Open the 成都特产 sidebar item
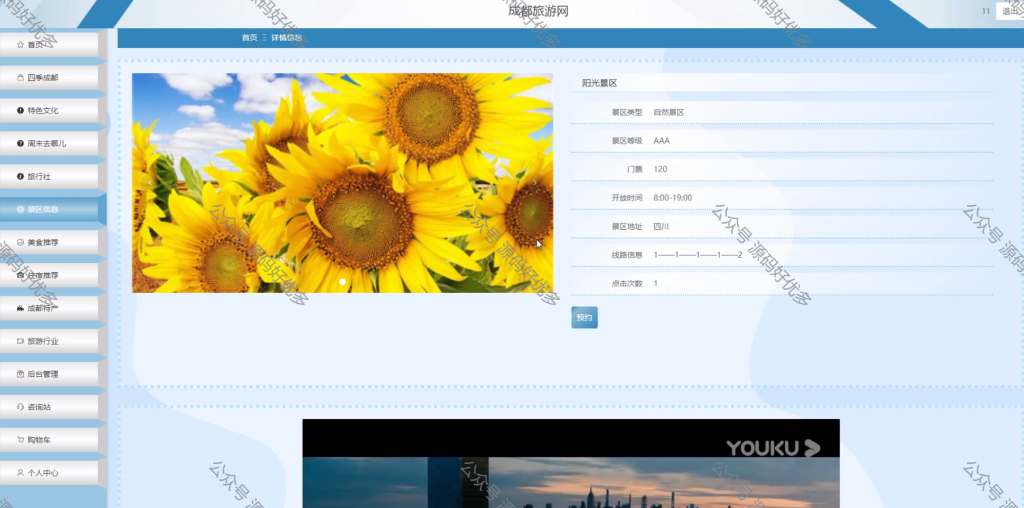The width and height of the screenshot is (1024, 508). [x=49, y=308]
